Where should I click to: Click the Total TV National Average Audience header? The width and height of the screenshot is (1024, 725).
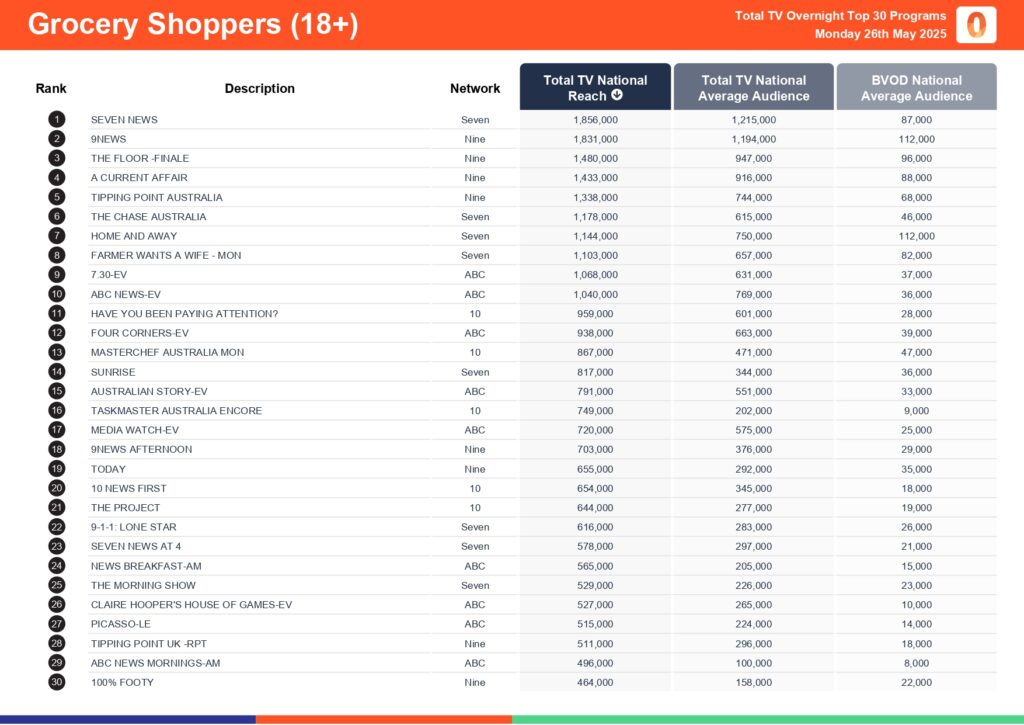(x=753, y=88)
